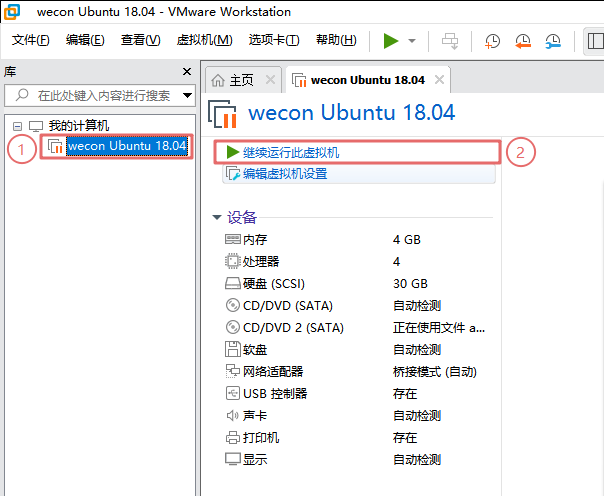
Task: Open the power options dropdown arrow
Action: [x=413, y=41]
